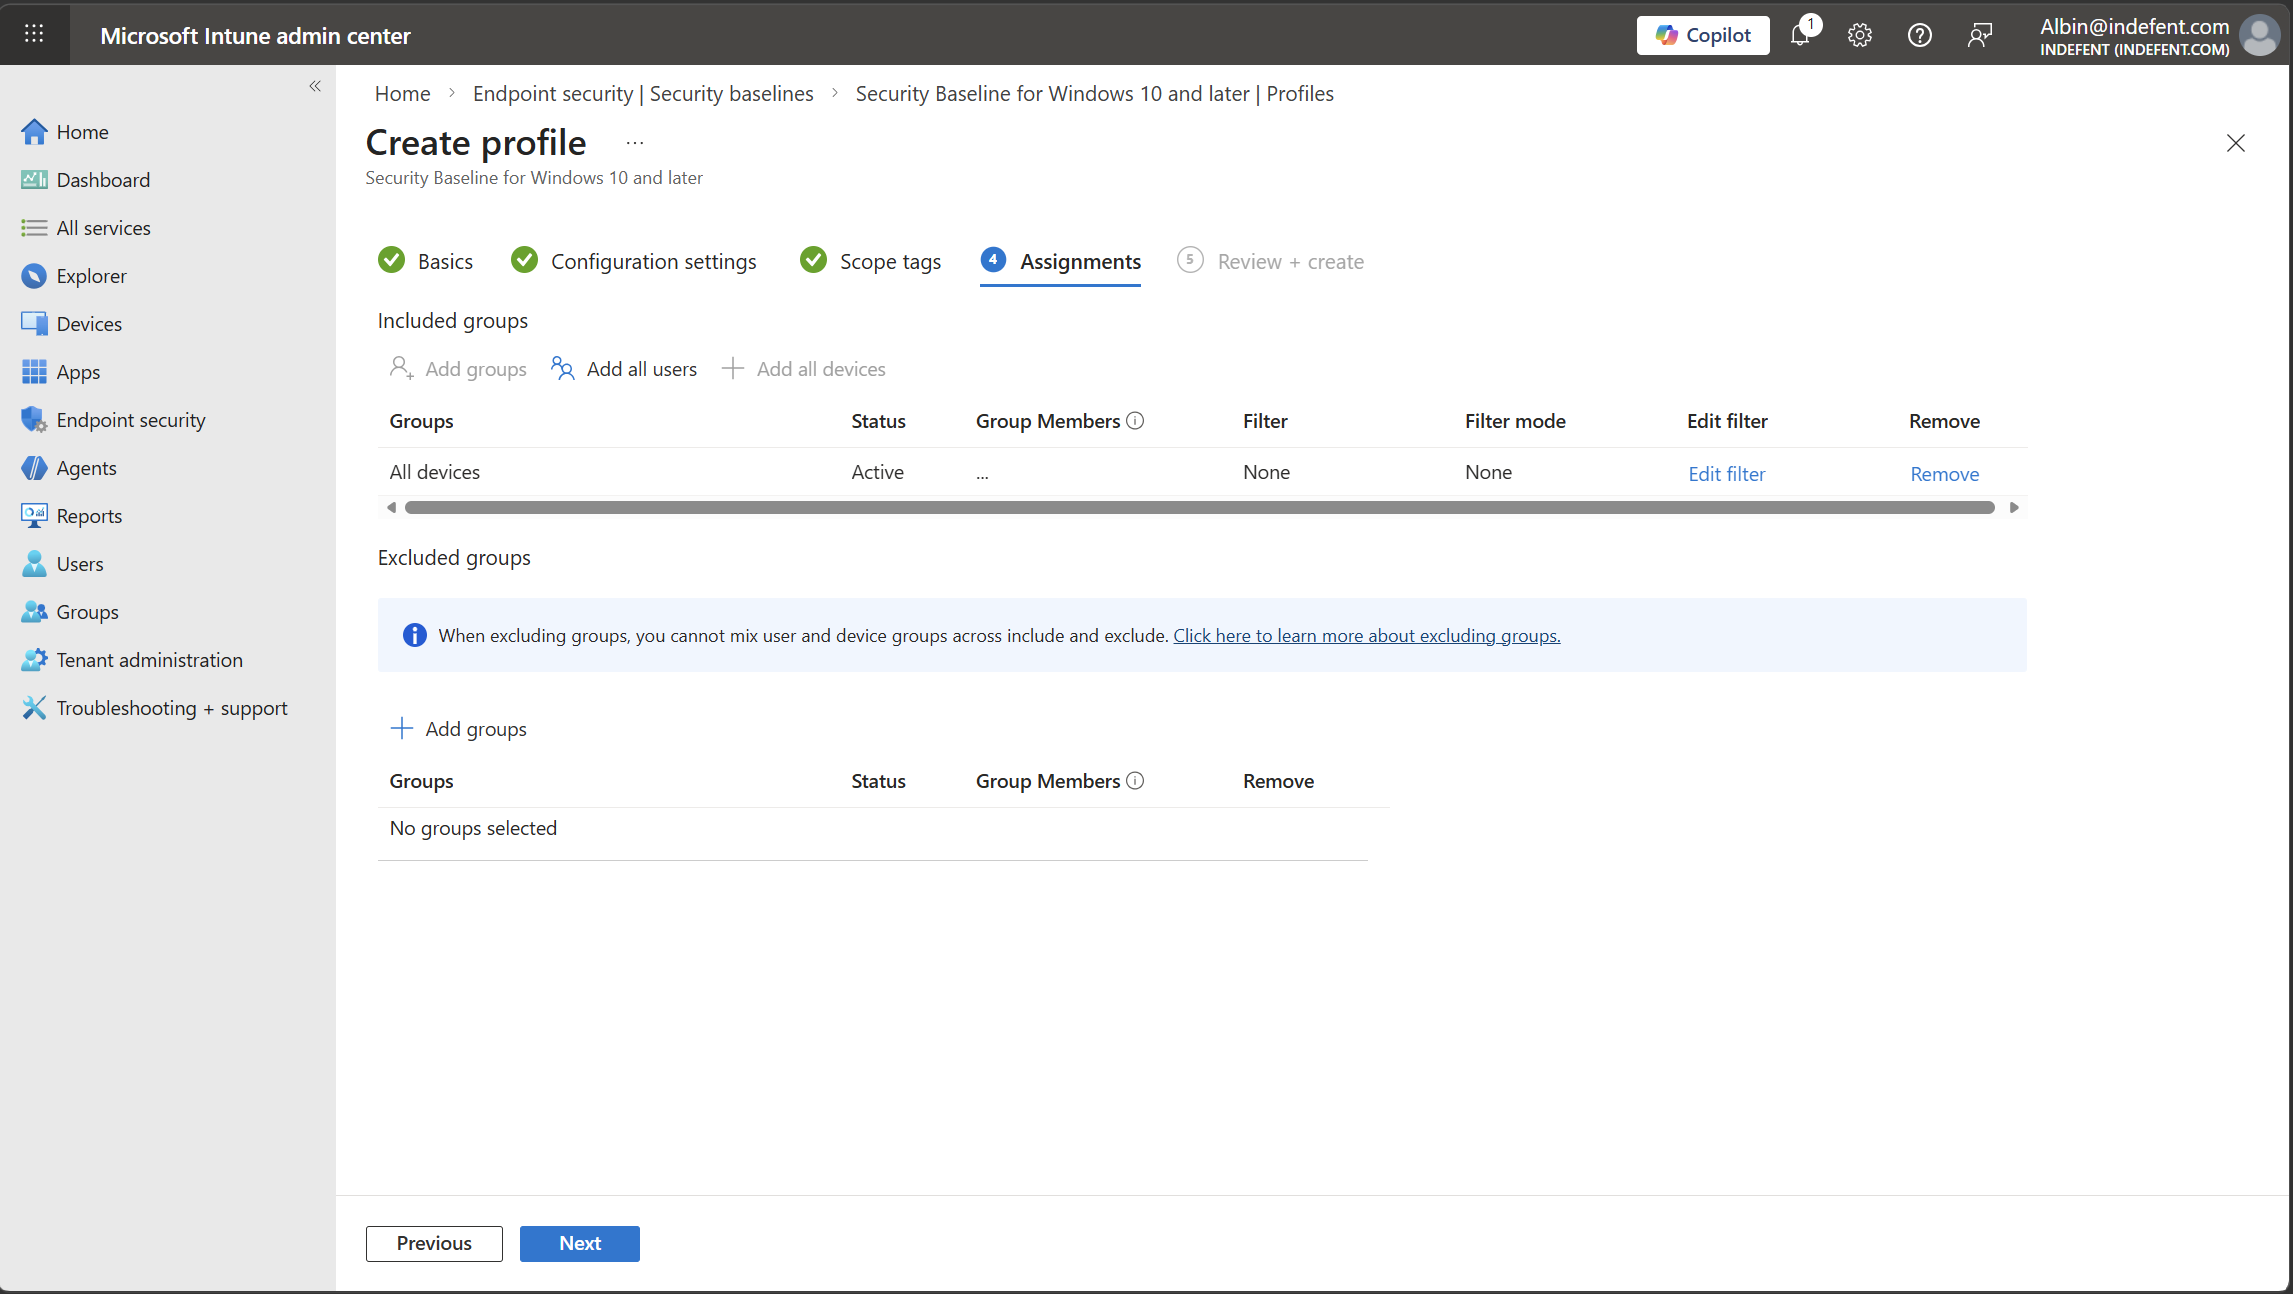
Task: Click the Next button
Action: click(579, 1243)
